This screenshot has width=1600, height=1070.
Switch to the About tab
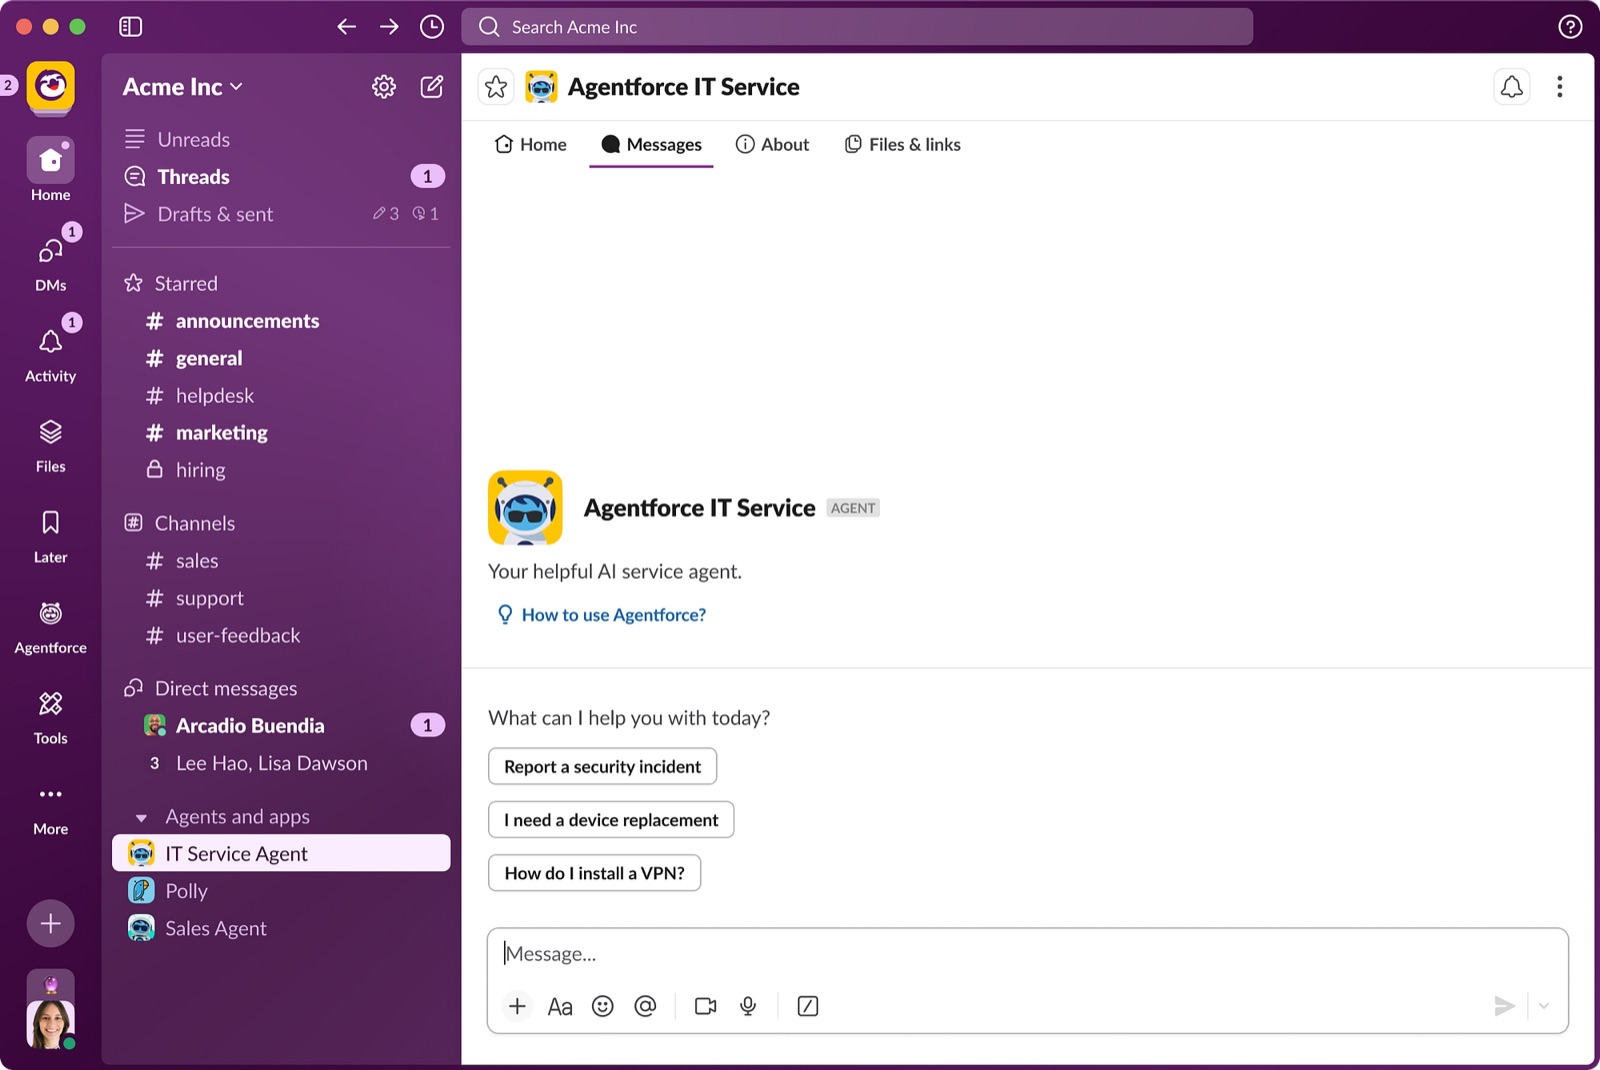tap(772, 145)
